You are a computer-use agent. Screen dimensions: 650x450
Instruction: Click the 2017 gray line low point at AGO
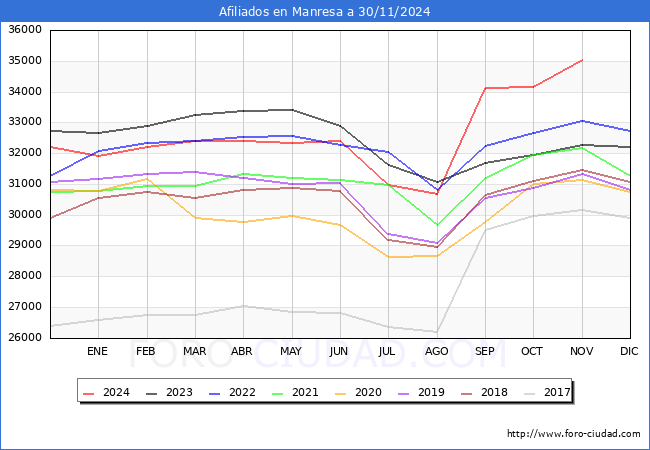click(437, 331)
